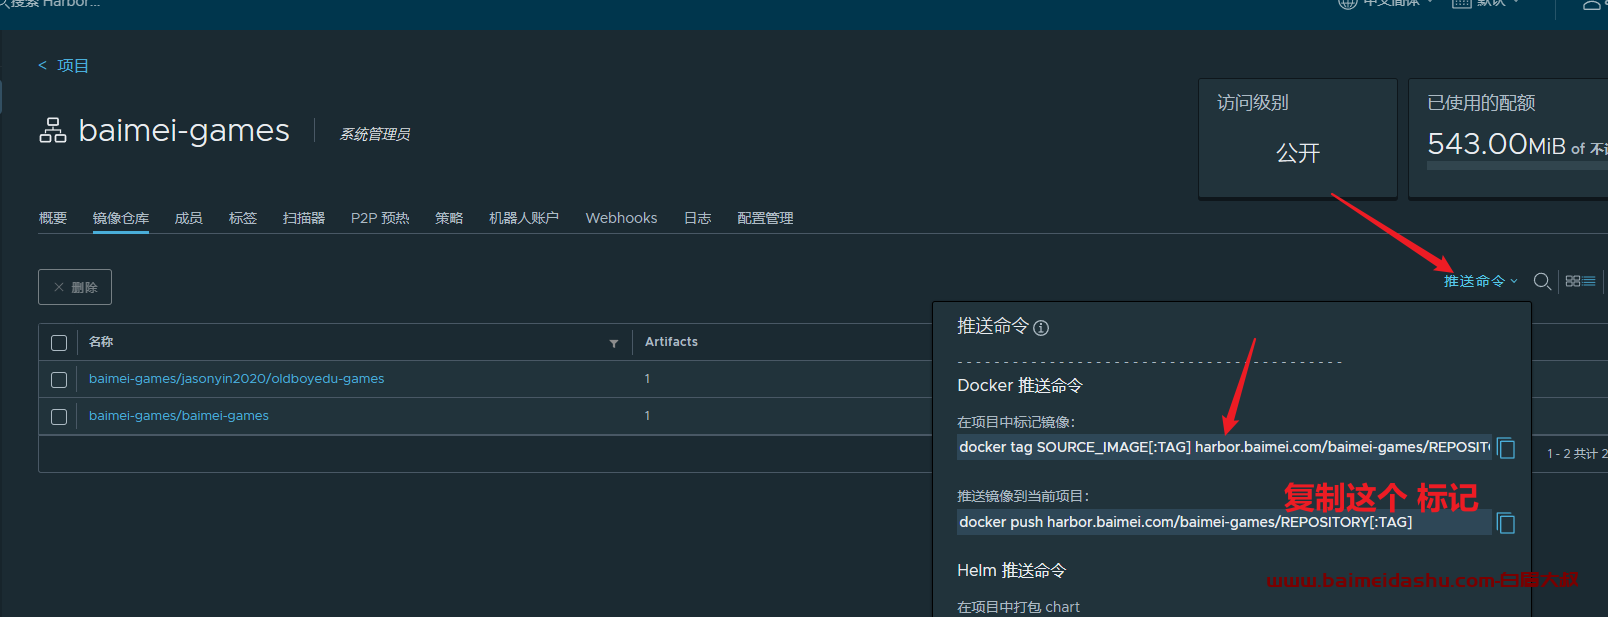This screenshot has height=617, width=1608.
Task: Switch to the 镜像仓库 tab
Action: [121, 218]
